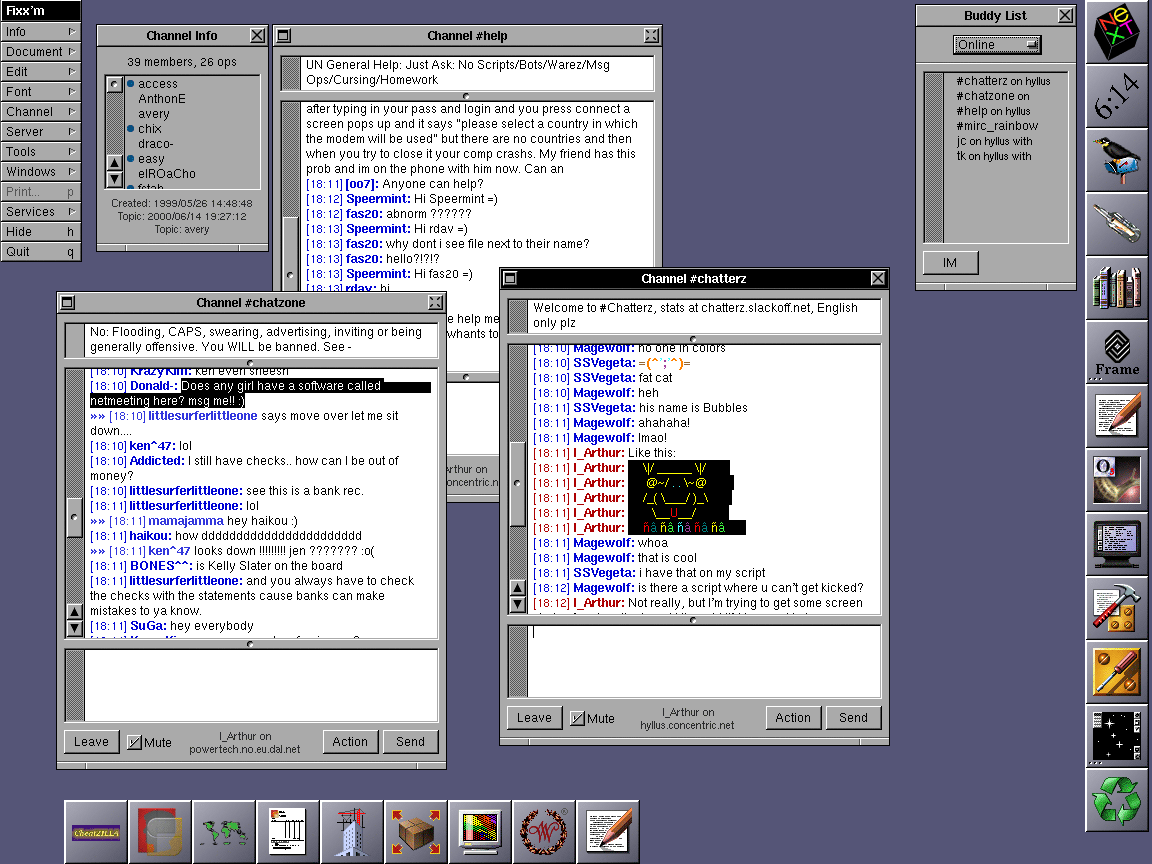
Task: Open the document page with columns icon
Action: tap(288, 832)
